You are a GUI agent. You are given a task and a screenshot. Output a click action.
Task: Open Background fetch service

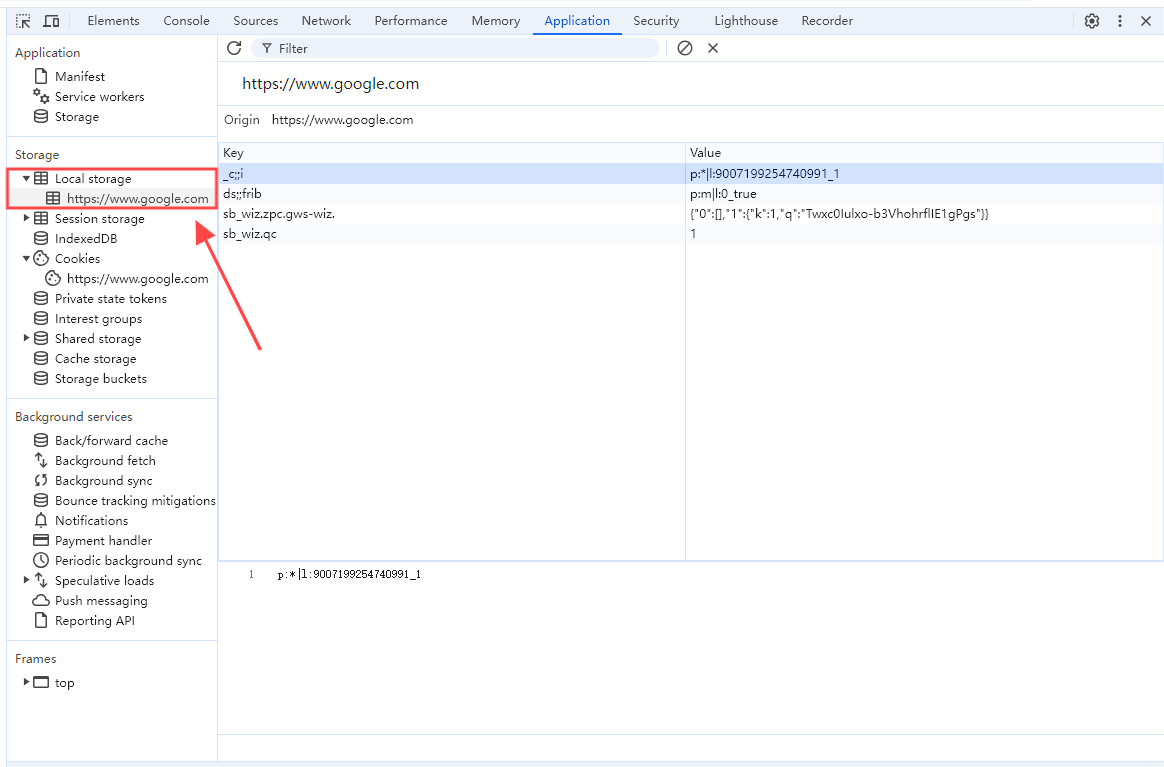105,460
